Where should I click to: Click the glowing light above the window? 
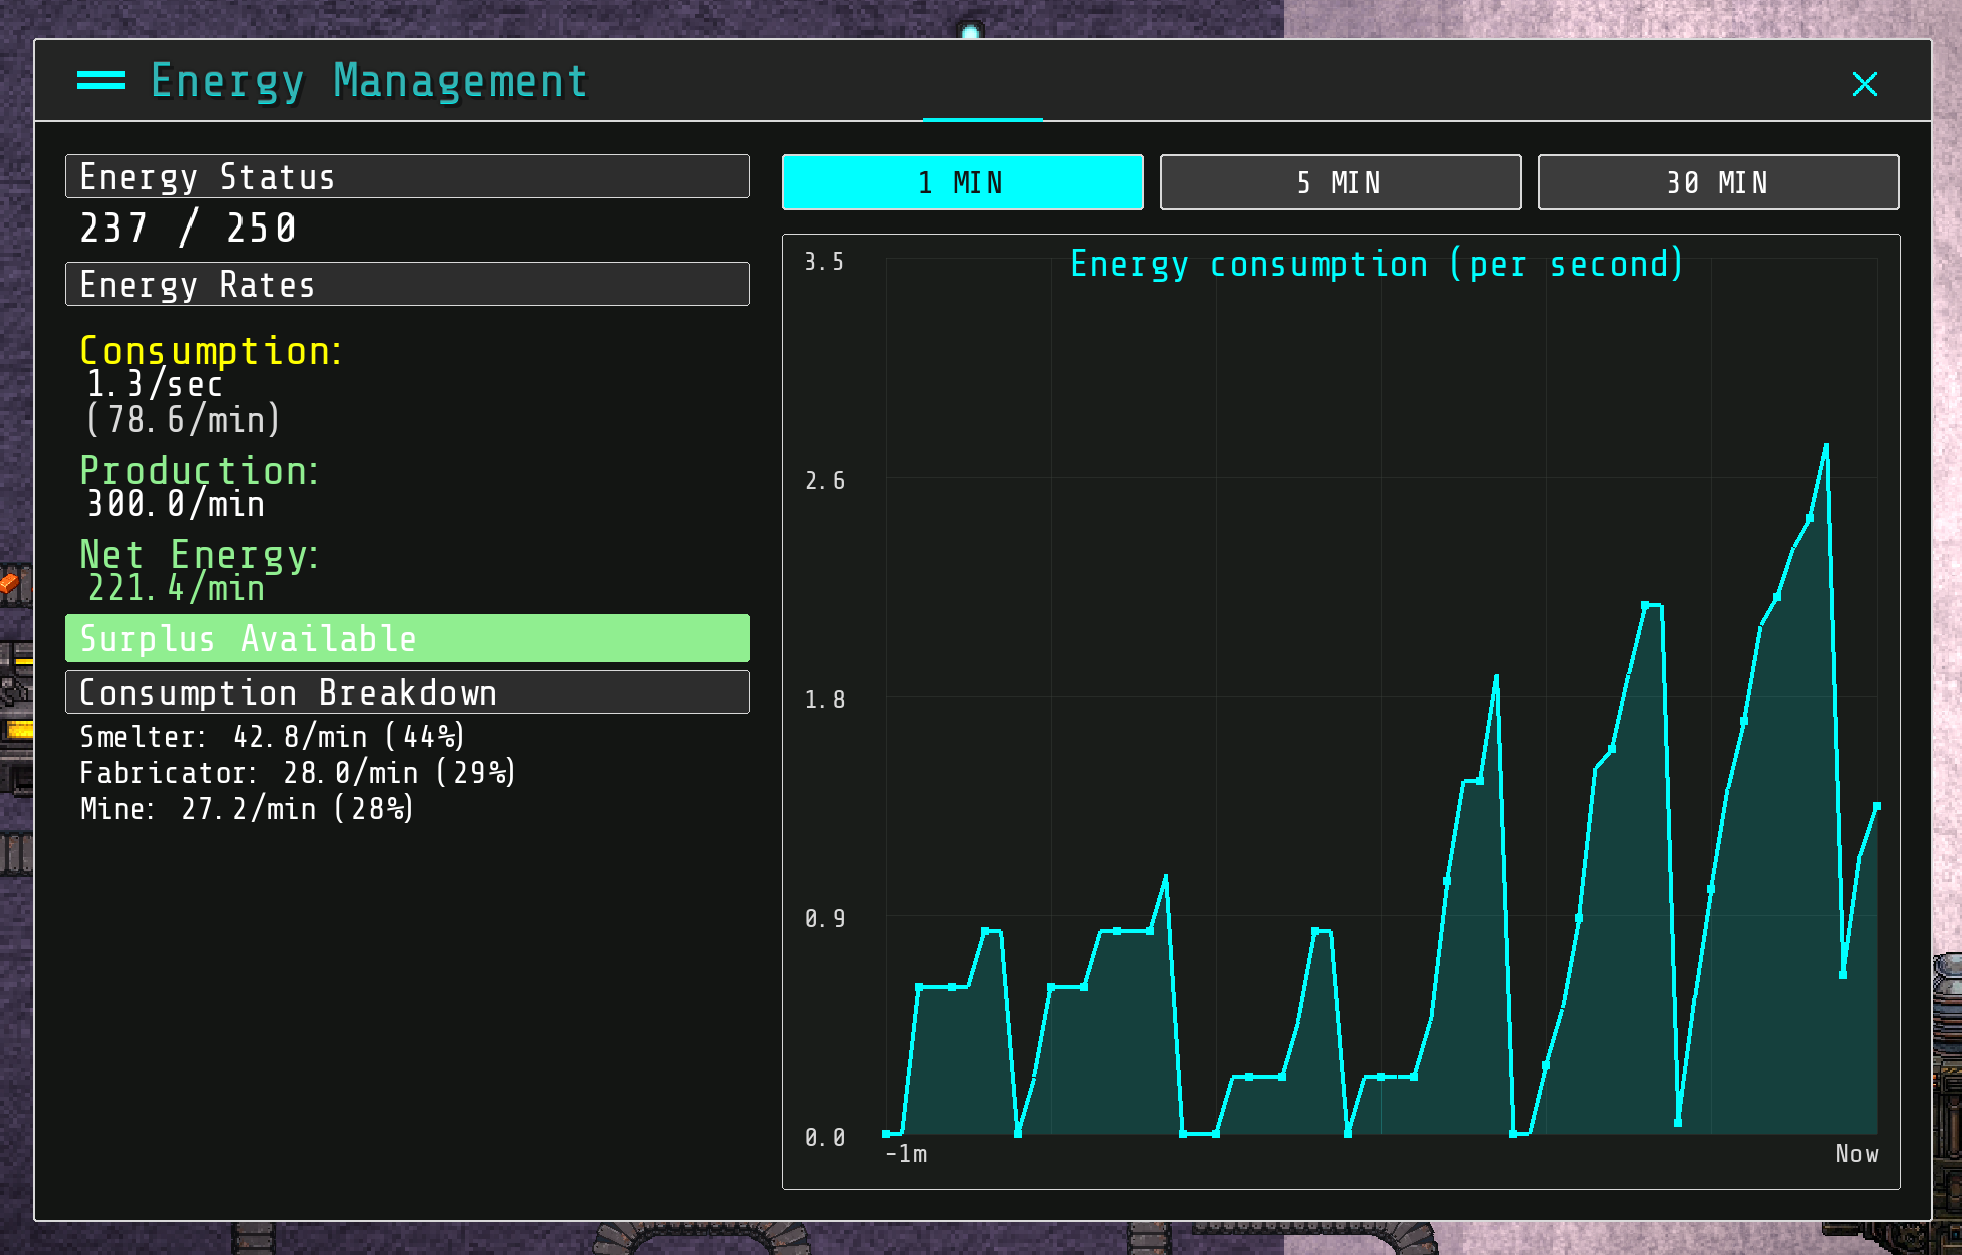[x=970, y=32]
